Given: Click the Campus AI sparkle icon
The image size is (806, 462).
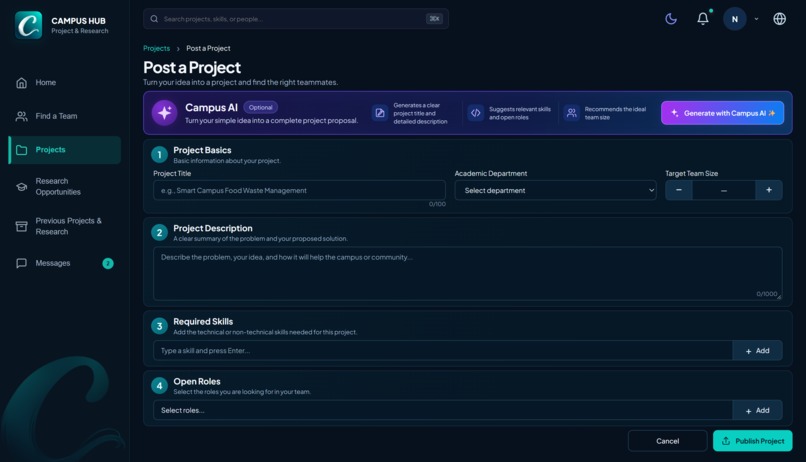Looking at the screenshot, I should pyautogui.click(x=164, y=113).
